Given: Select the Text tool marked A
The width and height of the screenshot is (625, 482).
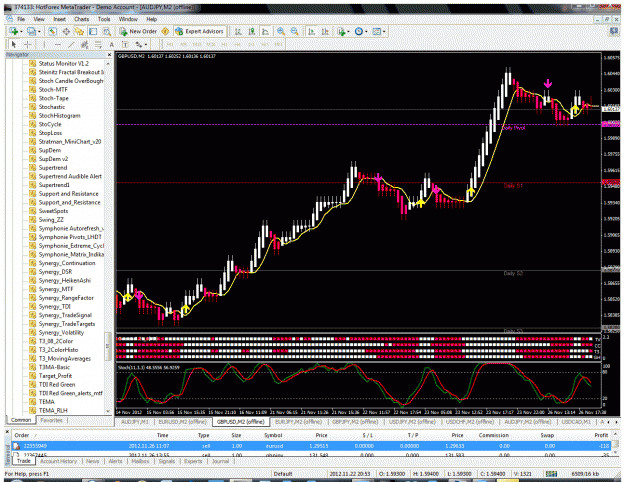Looking at the screenshot, I should click(x=112, y=44).
